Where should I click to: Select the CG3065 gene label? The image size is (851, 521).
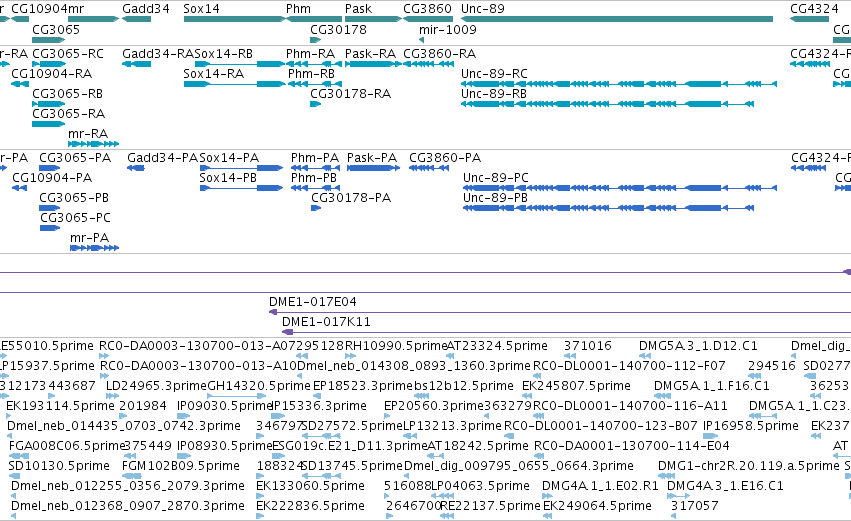point(56,29)
